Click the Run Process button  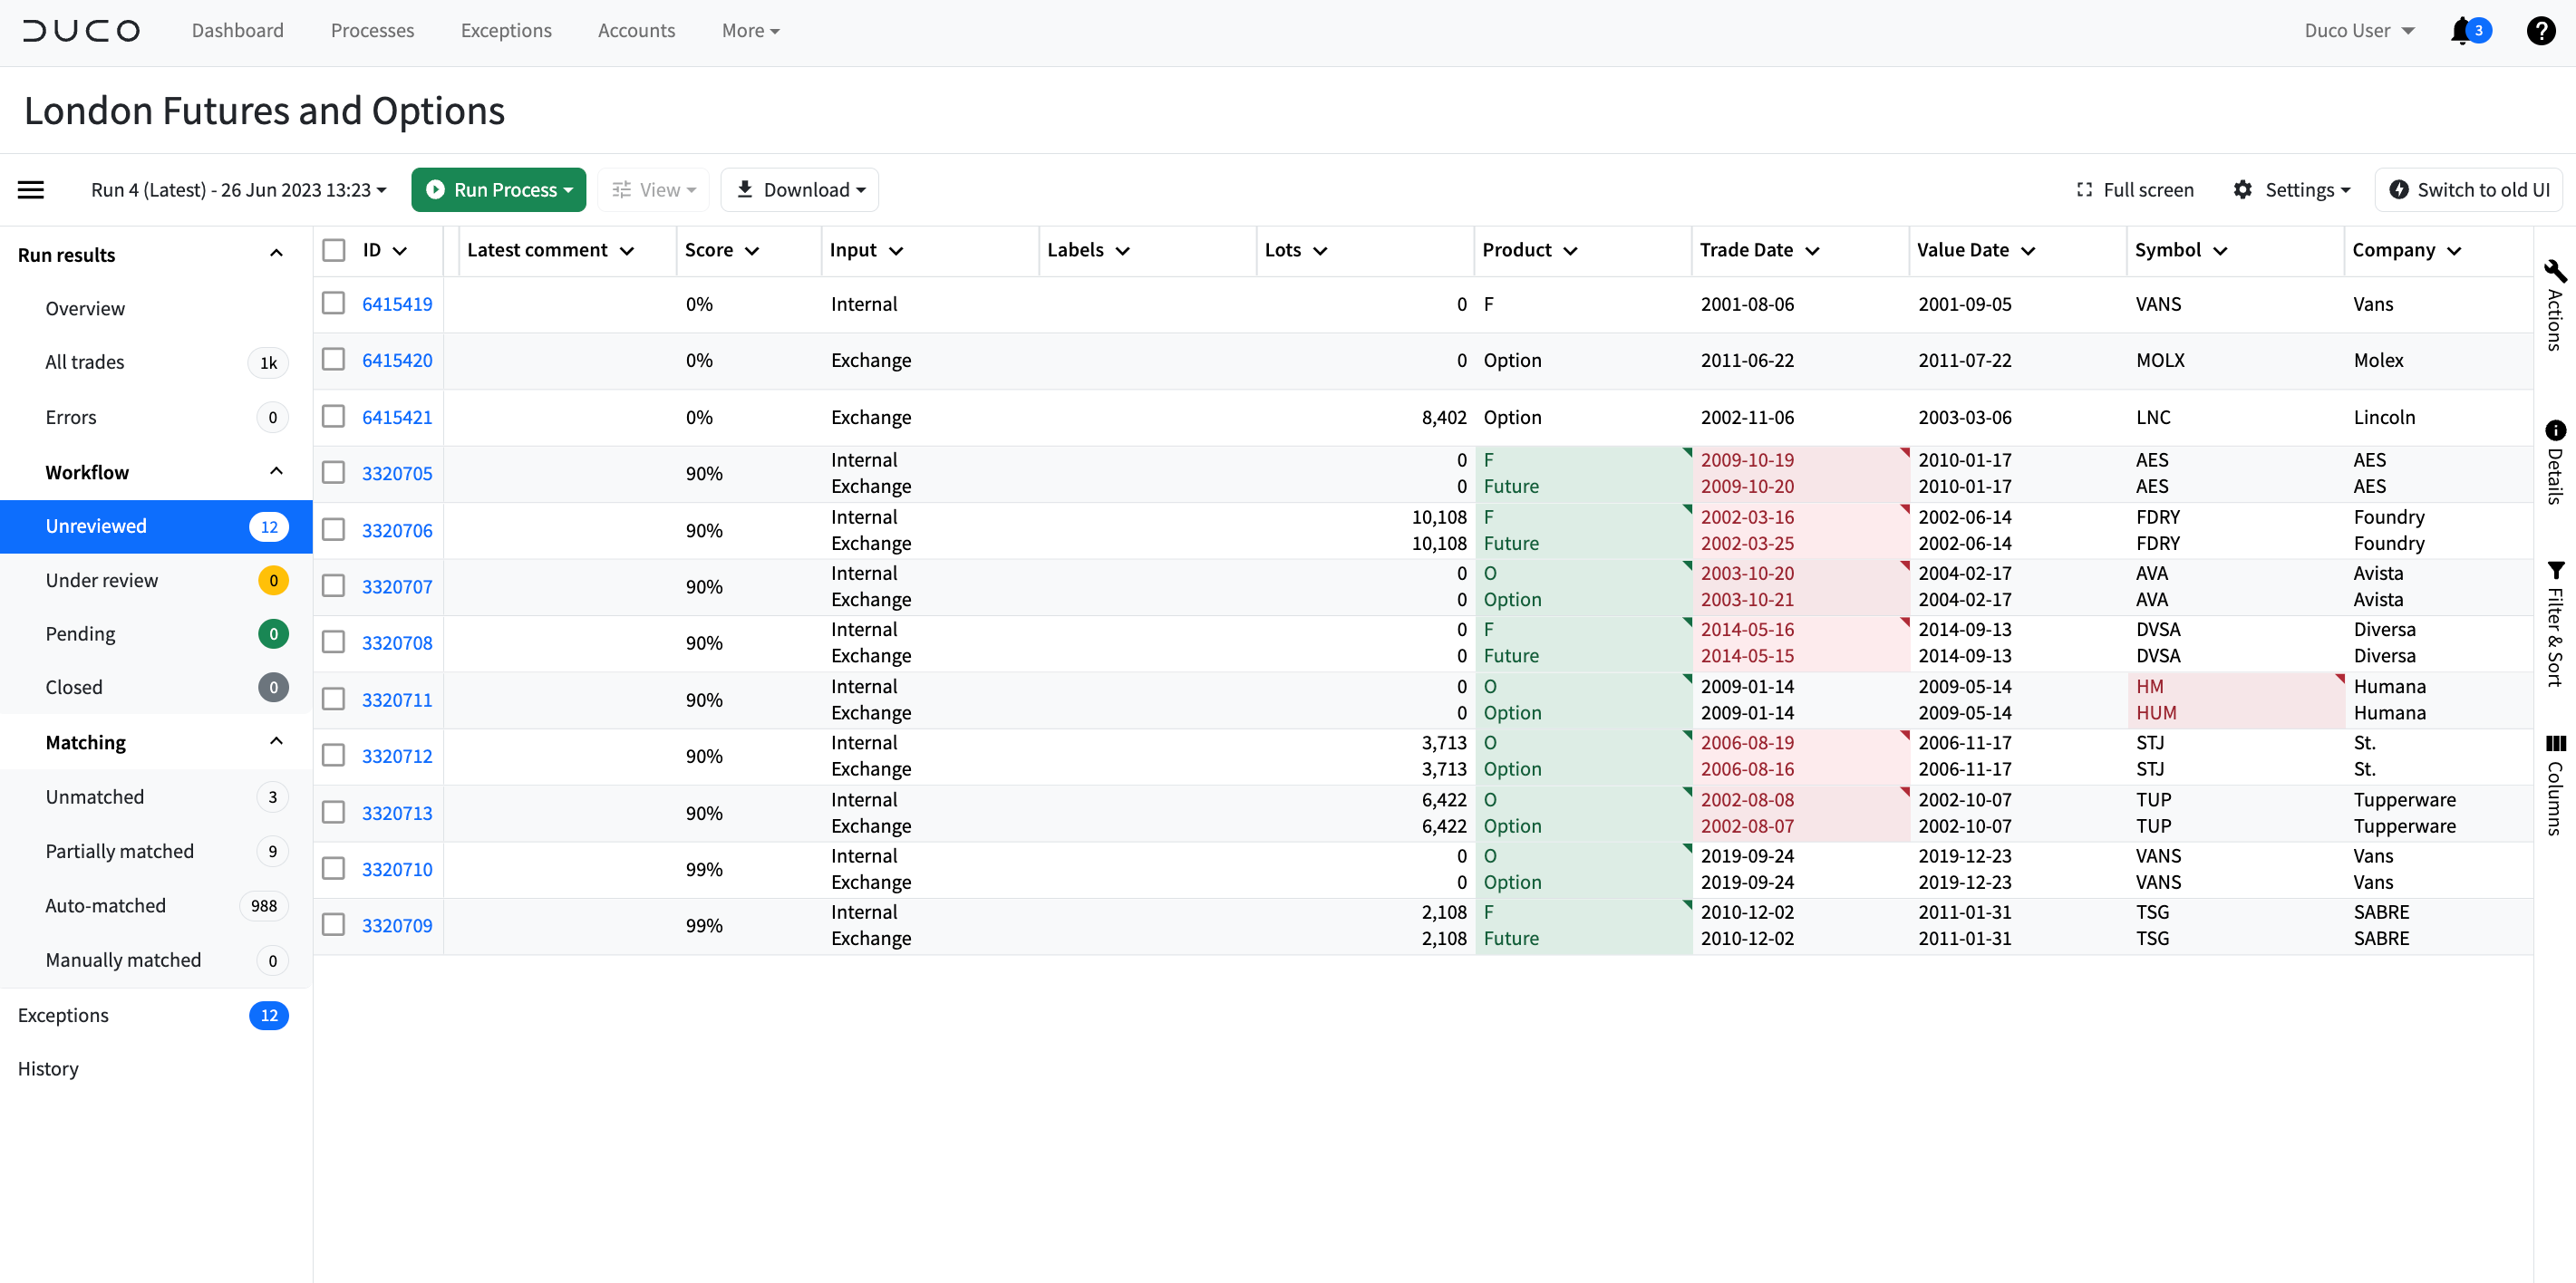tap(498, 189)
